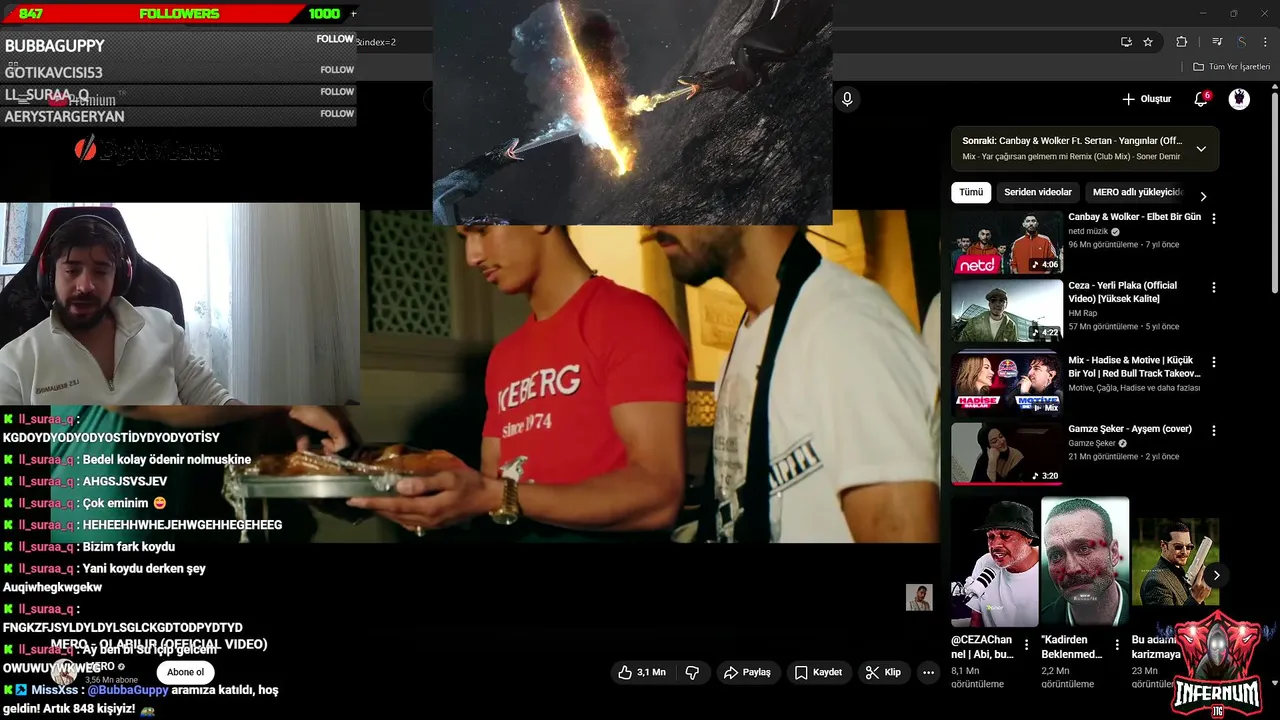Create a clip with Klip button
This screenshot has height=720, width=1280.
tap(883, 672)
